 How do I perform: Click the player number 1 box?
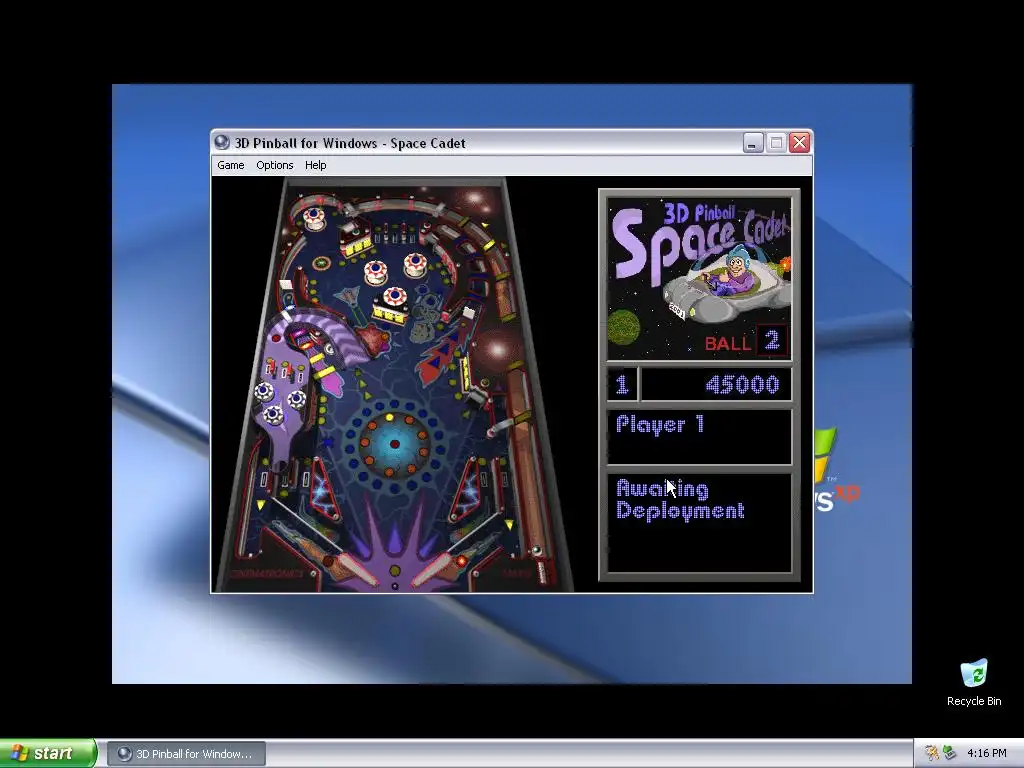point(622,385)
